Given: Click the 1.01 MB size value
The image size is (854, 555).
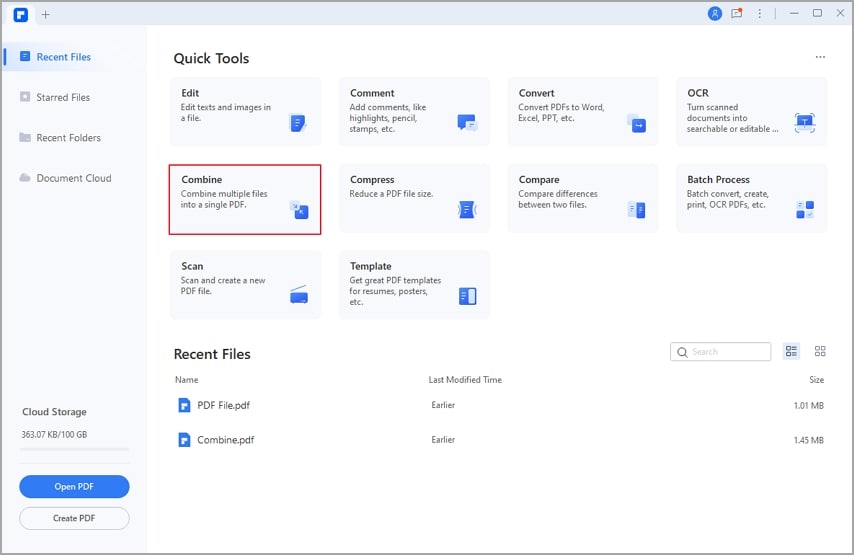Looking at the screenshot, I should coord(808,406).
